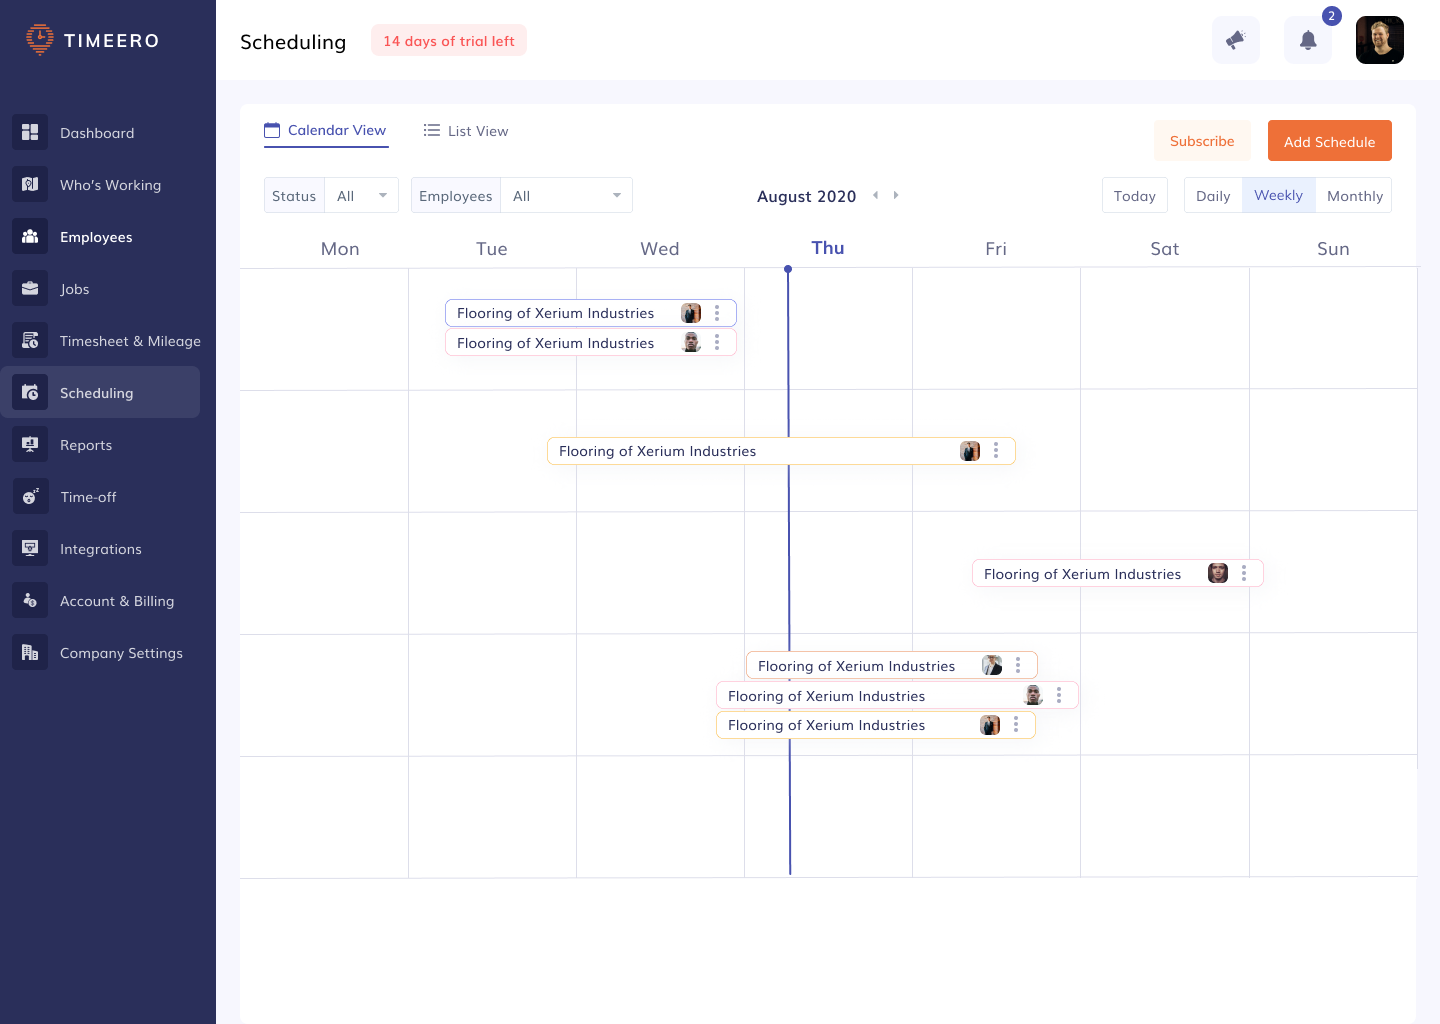Open Employees in the sidebar
1440x1024 pixels.
[x=96, y=237]
